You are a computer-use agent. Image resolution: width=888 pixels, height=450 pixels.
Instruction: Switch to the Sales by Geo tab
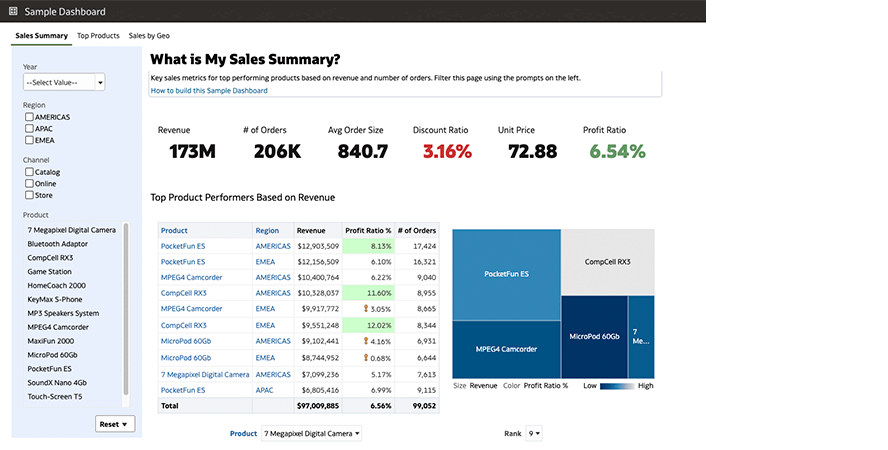point(149,36)
